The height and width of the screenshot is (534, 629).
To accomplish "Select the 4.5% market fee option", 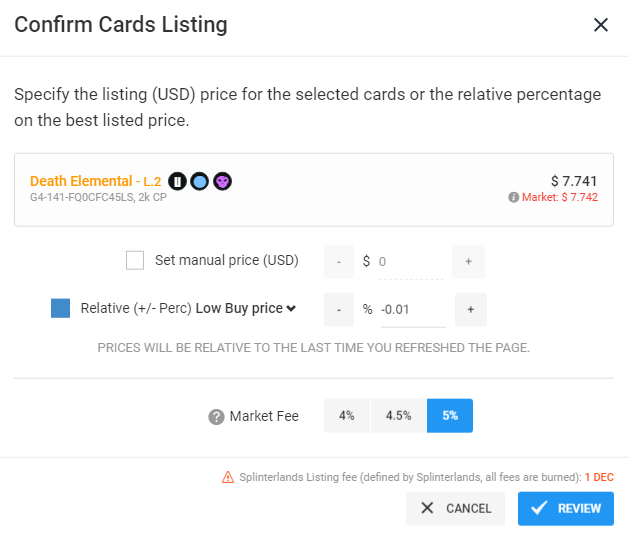I will [398, 416].
